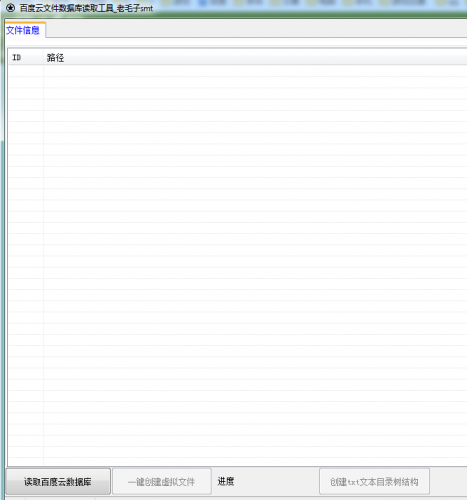The image size is (467, 500).
Task: Click the 创建txt文本目录树结构 button
Action: [374, 481]
